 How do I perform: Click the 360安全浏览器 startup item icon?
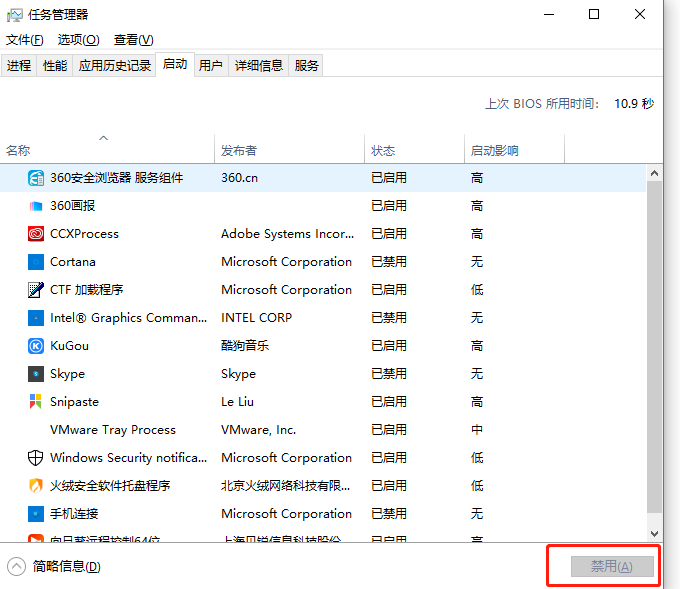coord(36,178)
